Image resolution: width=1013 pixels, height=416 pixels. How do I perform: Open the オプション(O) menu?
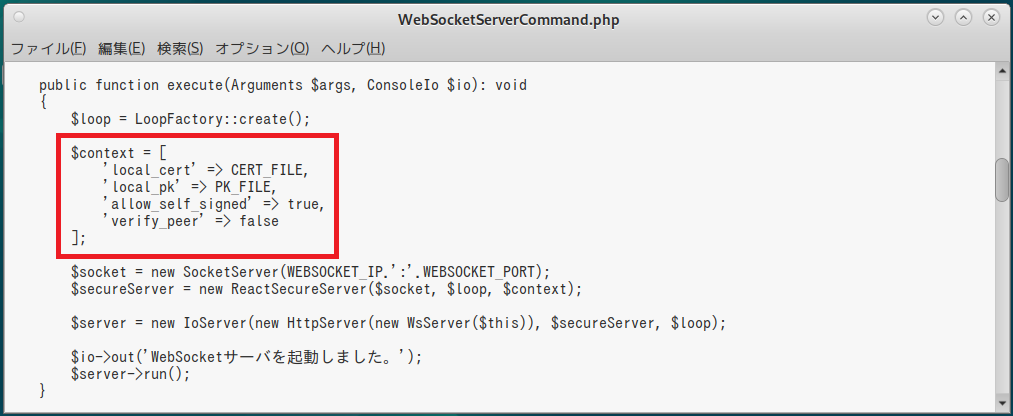click(x=262, y=48)
